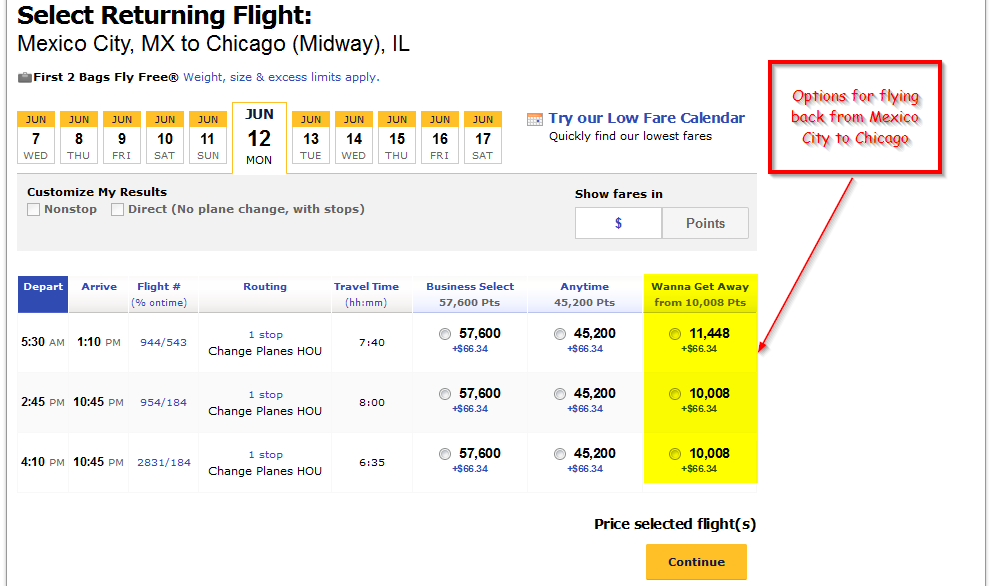
Task: Click the suitcase bags icon
Action: (25, 77)
